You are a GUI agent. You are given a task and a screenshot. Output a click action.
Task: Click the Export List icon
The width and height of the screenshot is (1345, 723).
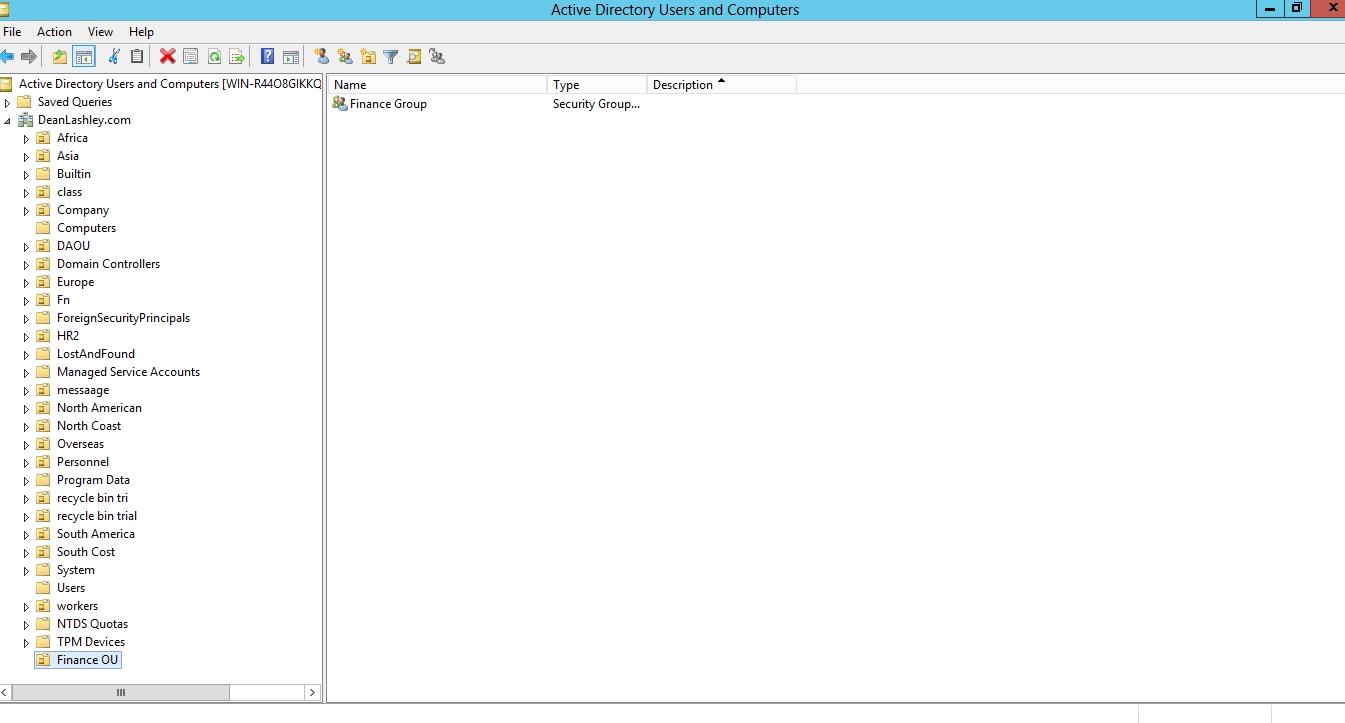(x=237, y=57)
